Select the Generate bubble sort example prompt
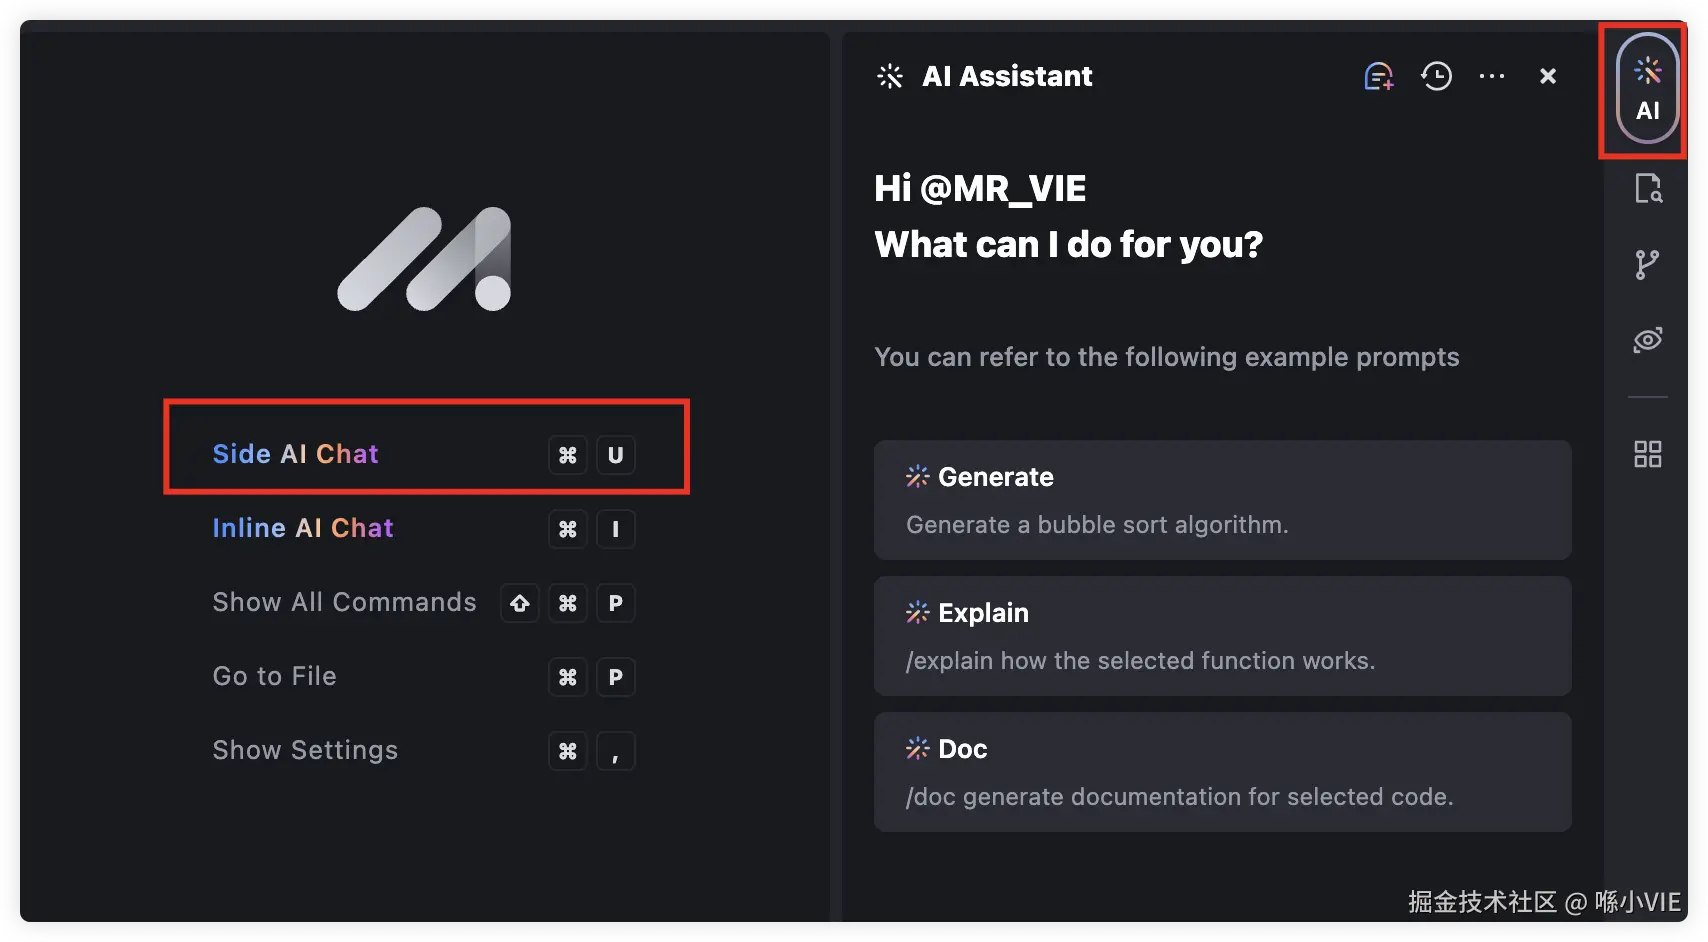 point(1222,500)
